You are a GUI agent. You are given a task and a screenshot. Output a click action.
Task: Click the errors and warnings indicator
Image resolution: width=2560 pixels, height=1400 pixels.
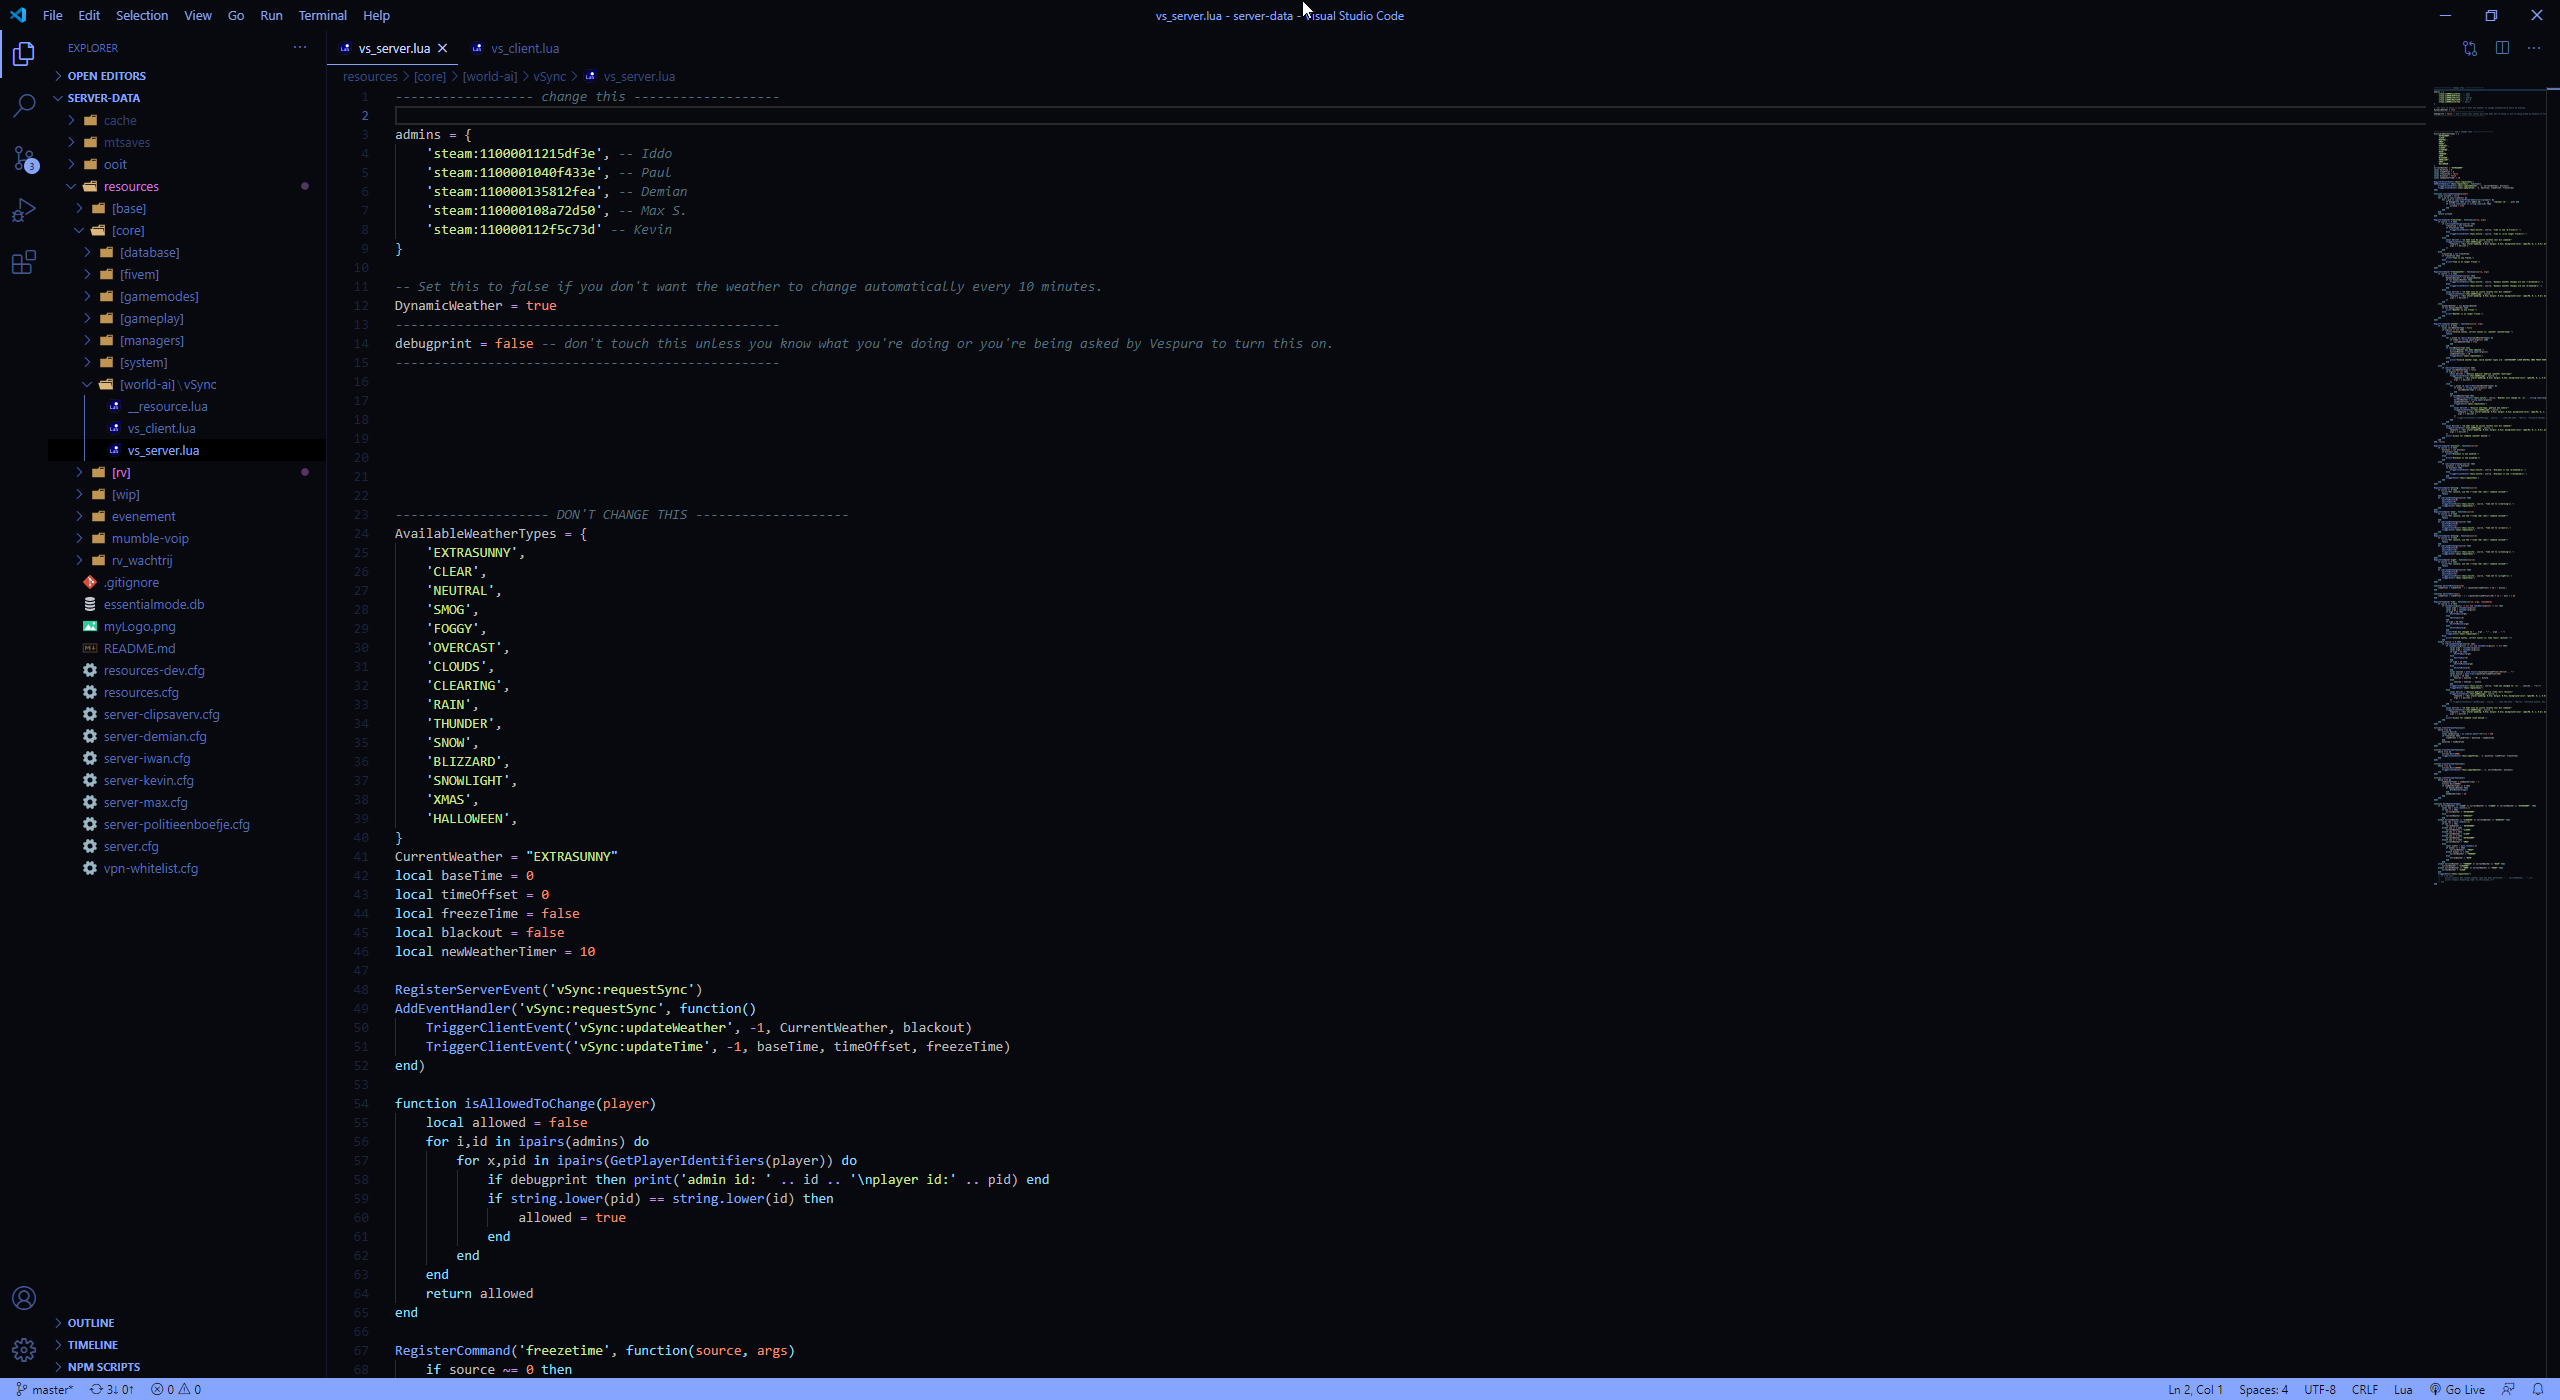click(x=176, y=1389)
